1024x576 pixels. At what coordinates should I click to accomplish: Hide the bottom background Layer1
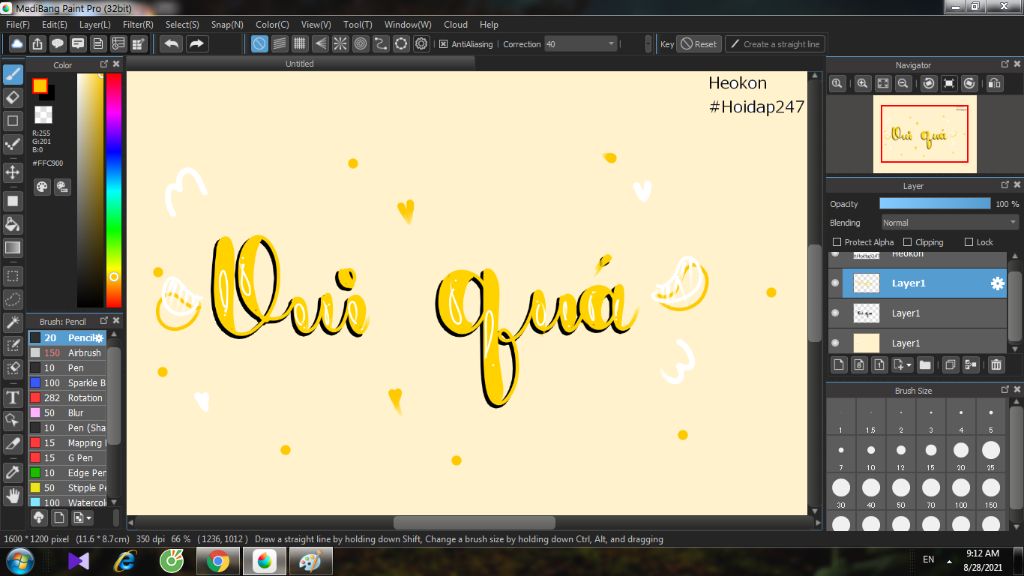coord(835,343)
